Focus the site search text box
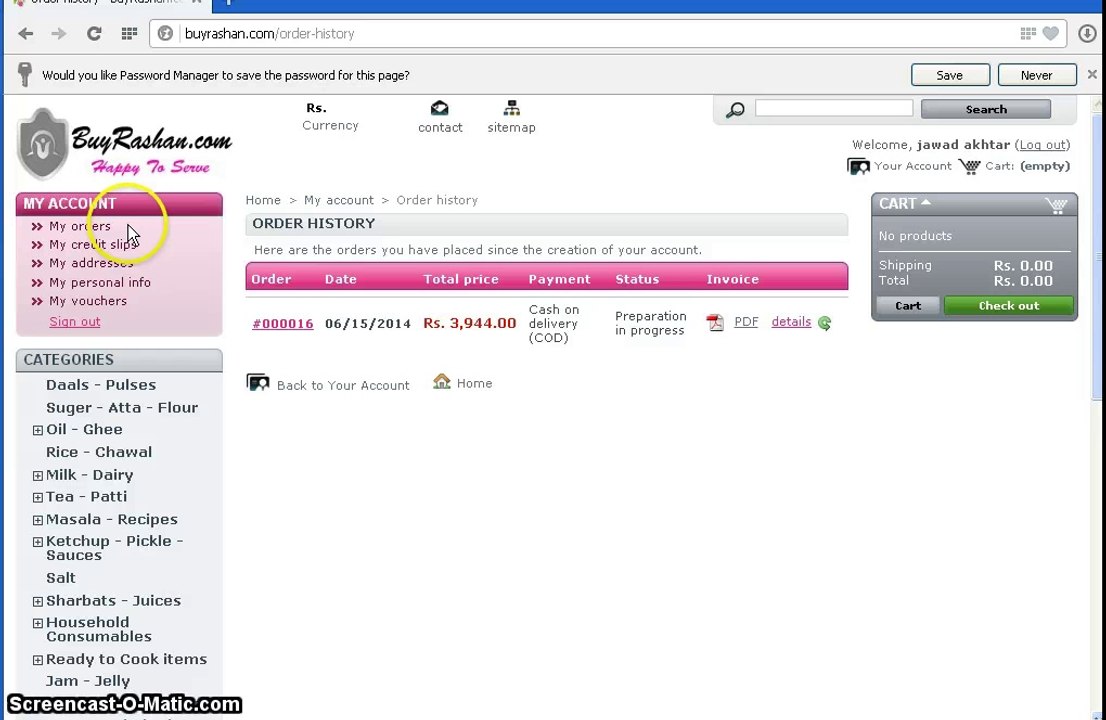Image resolution: width=1106 pixels, height=720 pixels. click(x=834, y=108)
